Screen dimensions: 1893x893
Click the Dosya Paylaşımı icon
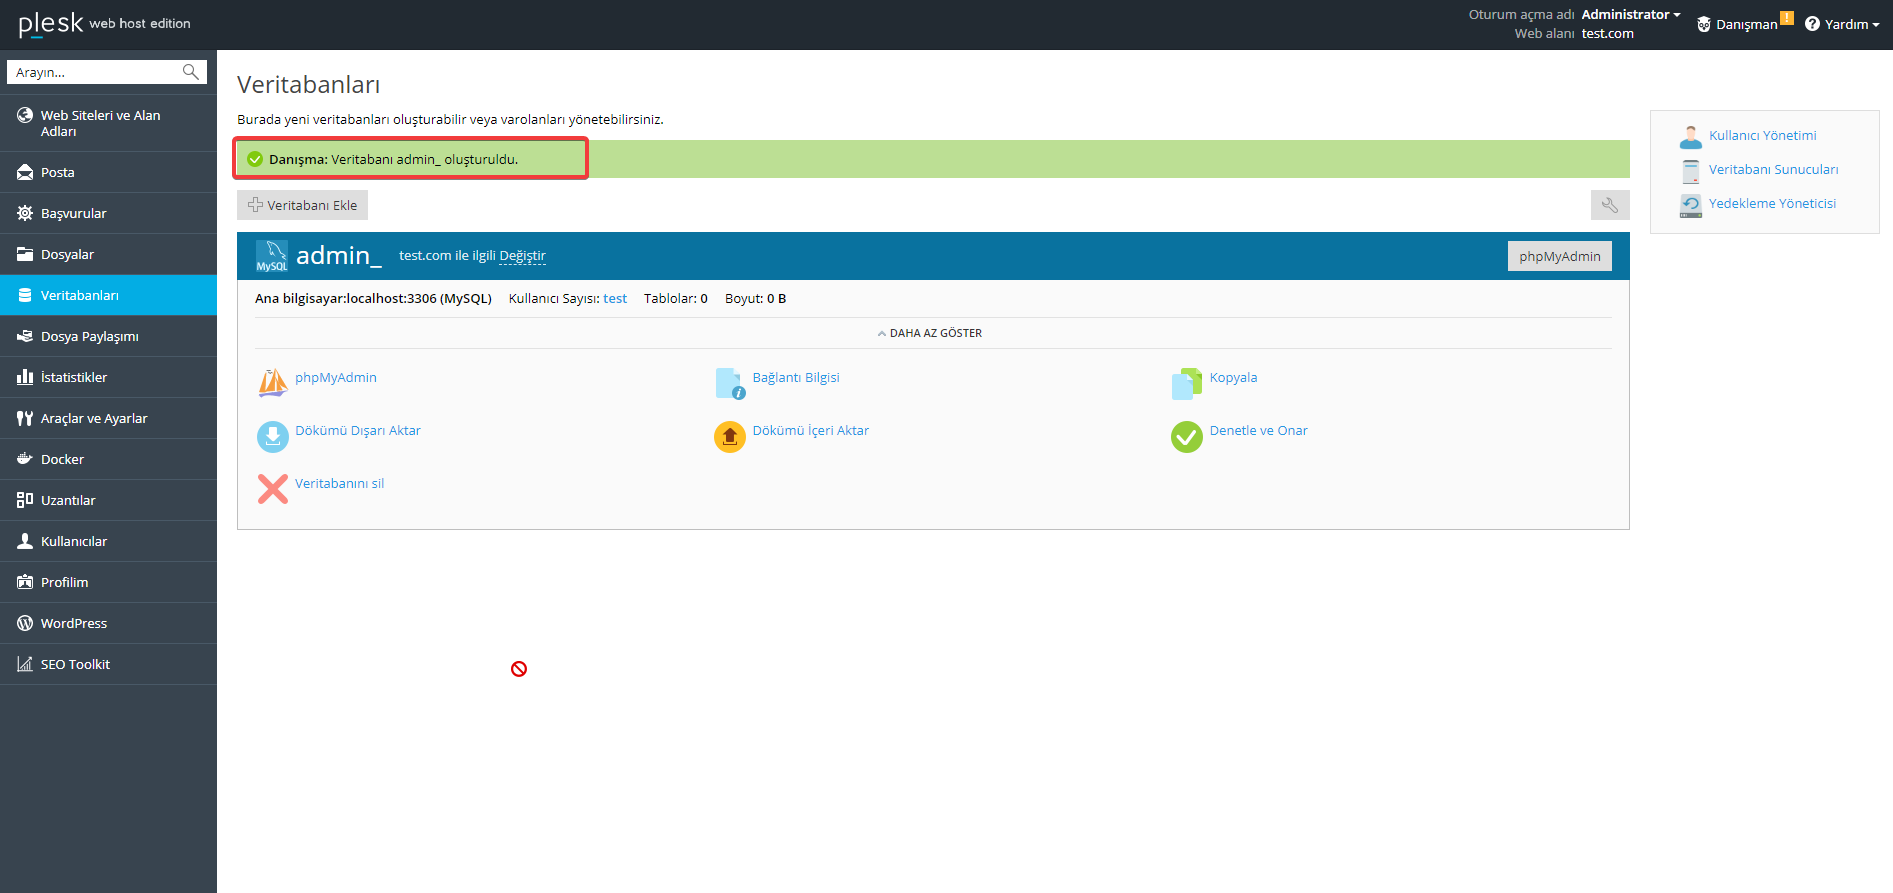click(25, 336)
